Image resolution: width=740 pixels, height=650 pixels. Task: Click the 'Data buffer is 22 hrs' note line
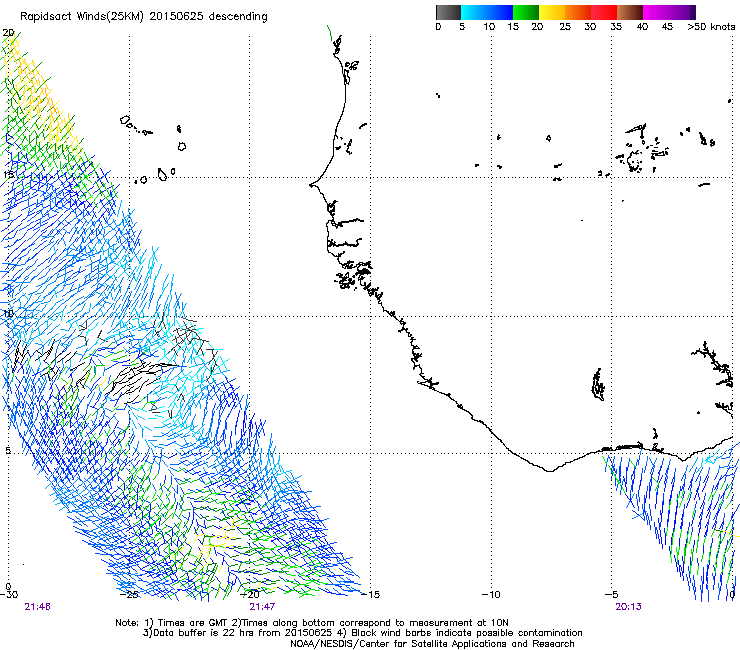pyautogui.click(x=362, y=633)
